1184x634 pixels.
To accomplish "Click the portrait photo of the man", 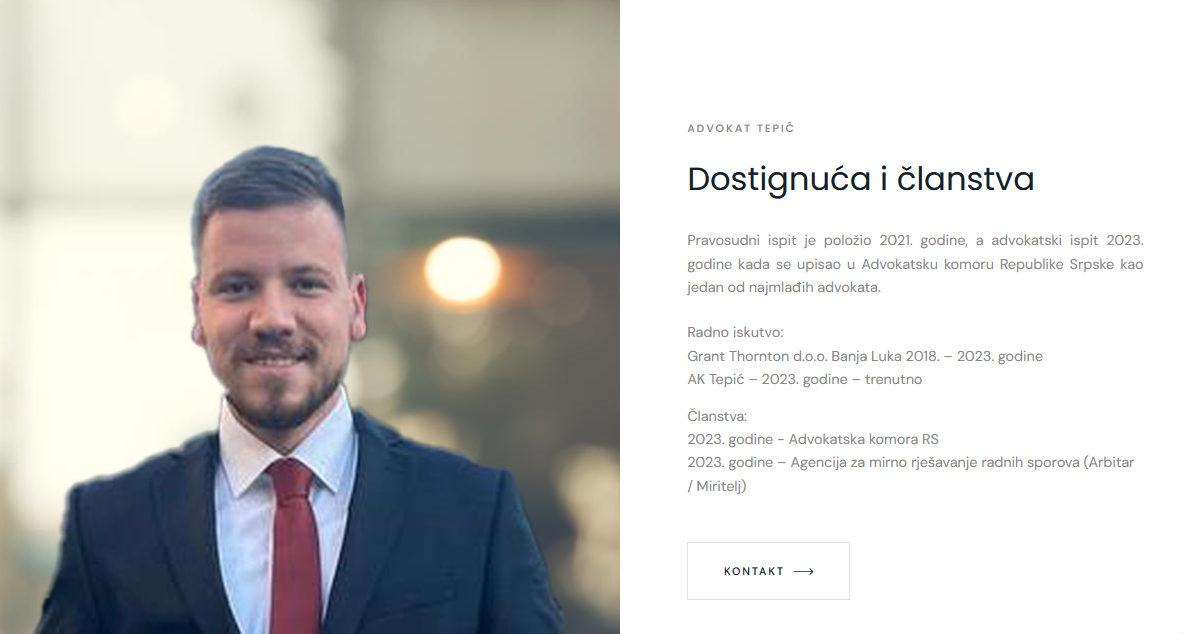I will click(310, 317).
